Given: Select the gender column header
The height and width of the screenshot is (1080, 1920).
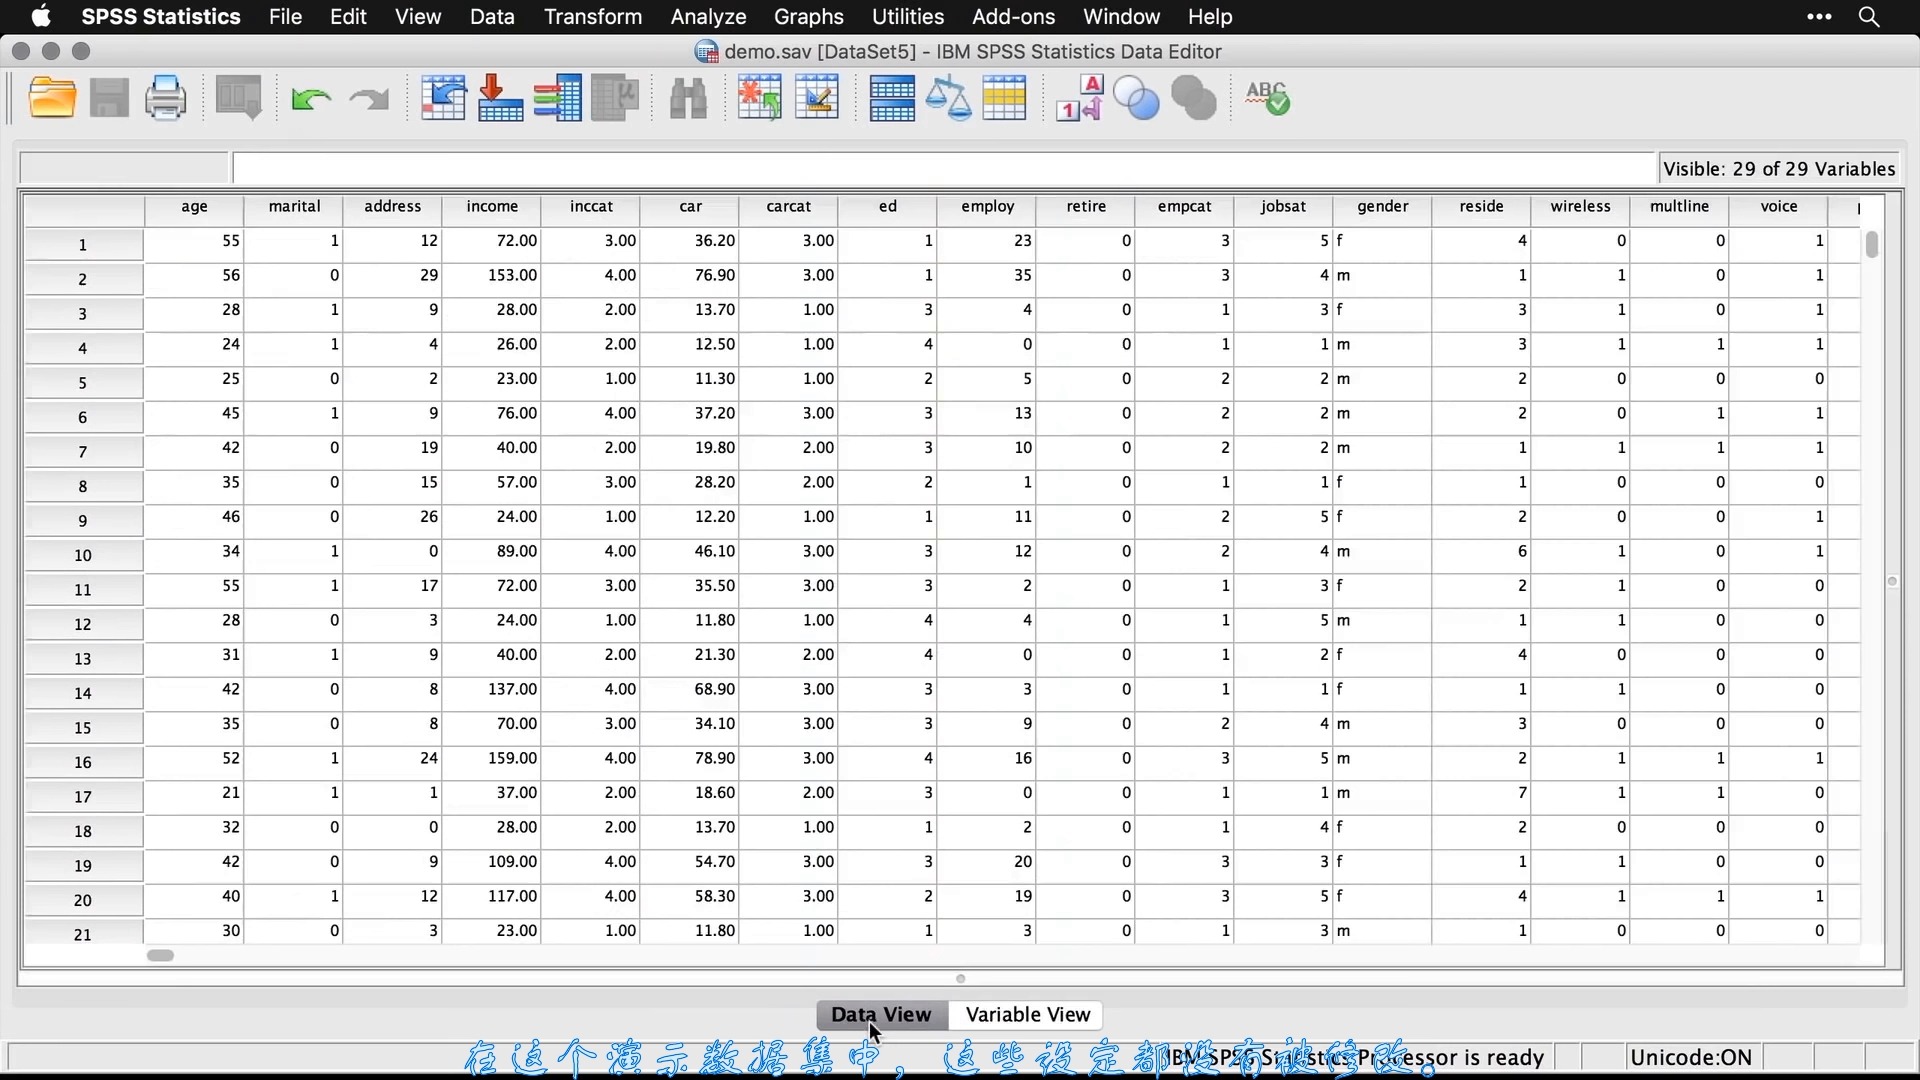Looking at the screenshot, I should (x=1383, y=207).
